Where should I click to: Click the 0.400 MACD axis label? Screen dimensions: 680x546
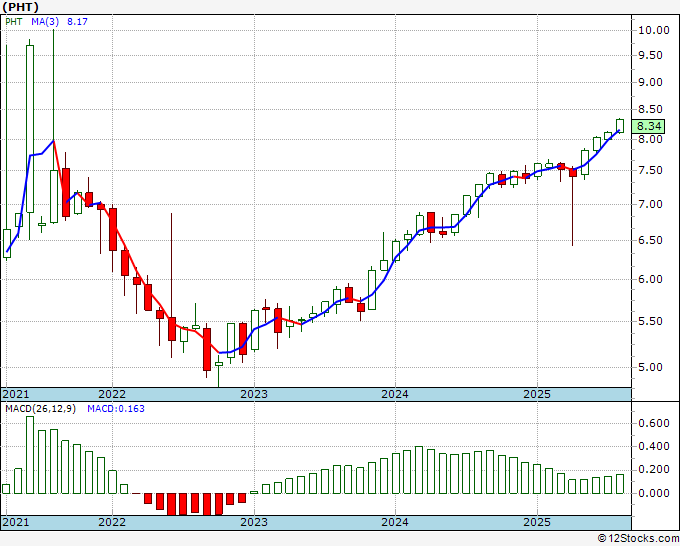pyautogui.click(x=654, y=446)
